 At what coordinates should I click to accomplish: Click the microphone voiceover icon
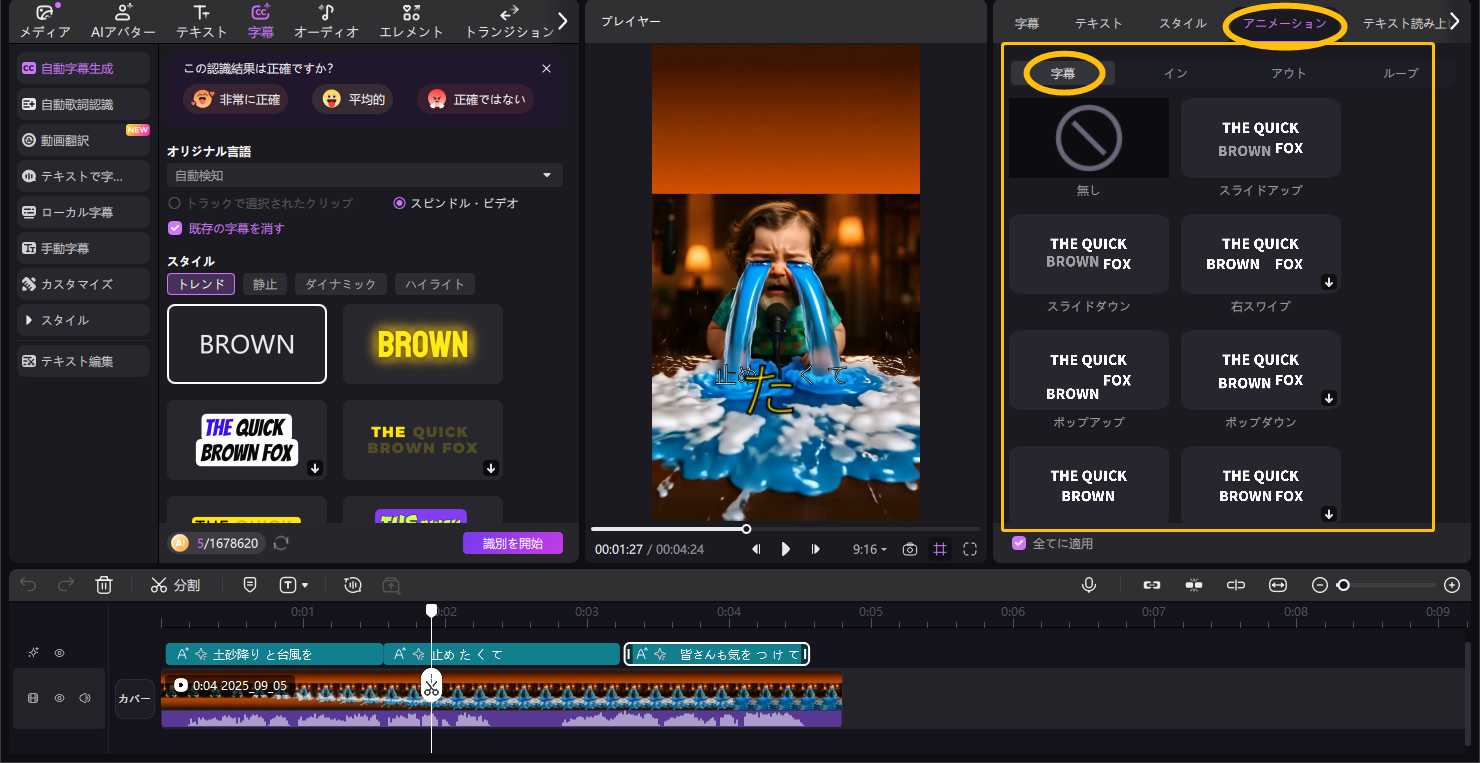coord(1089,585)
